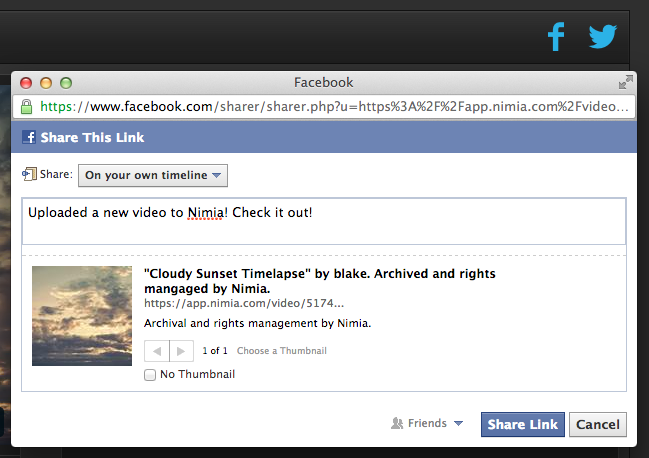Click the message text box about Nimia upload

(324, 221)
